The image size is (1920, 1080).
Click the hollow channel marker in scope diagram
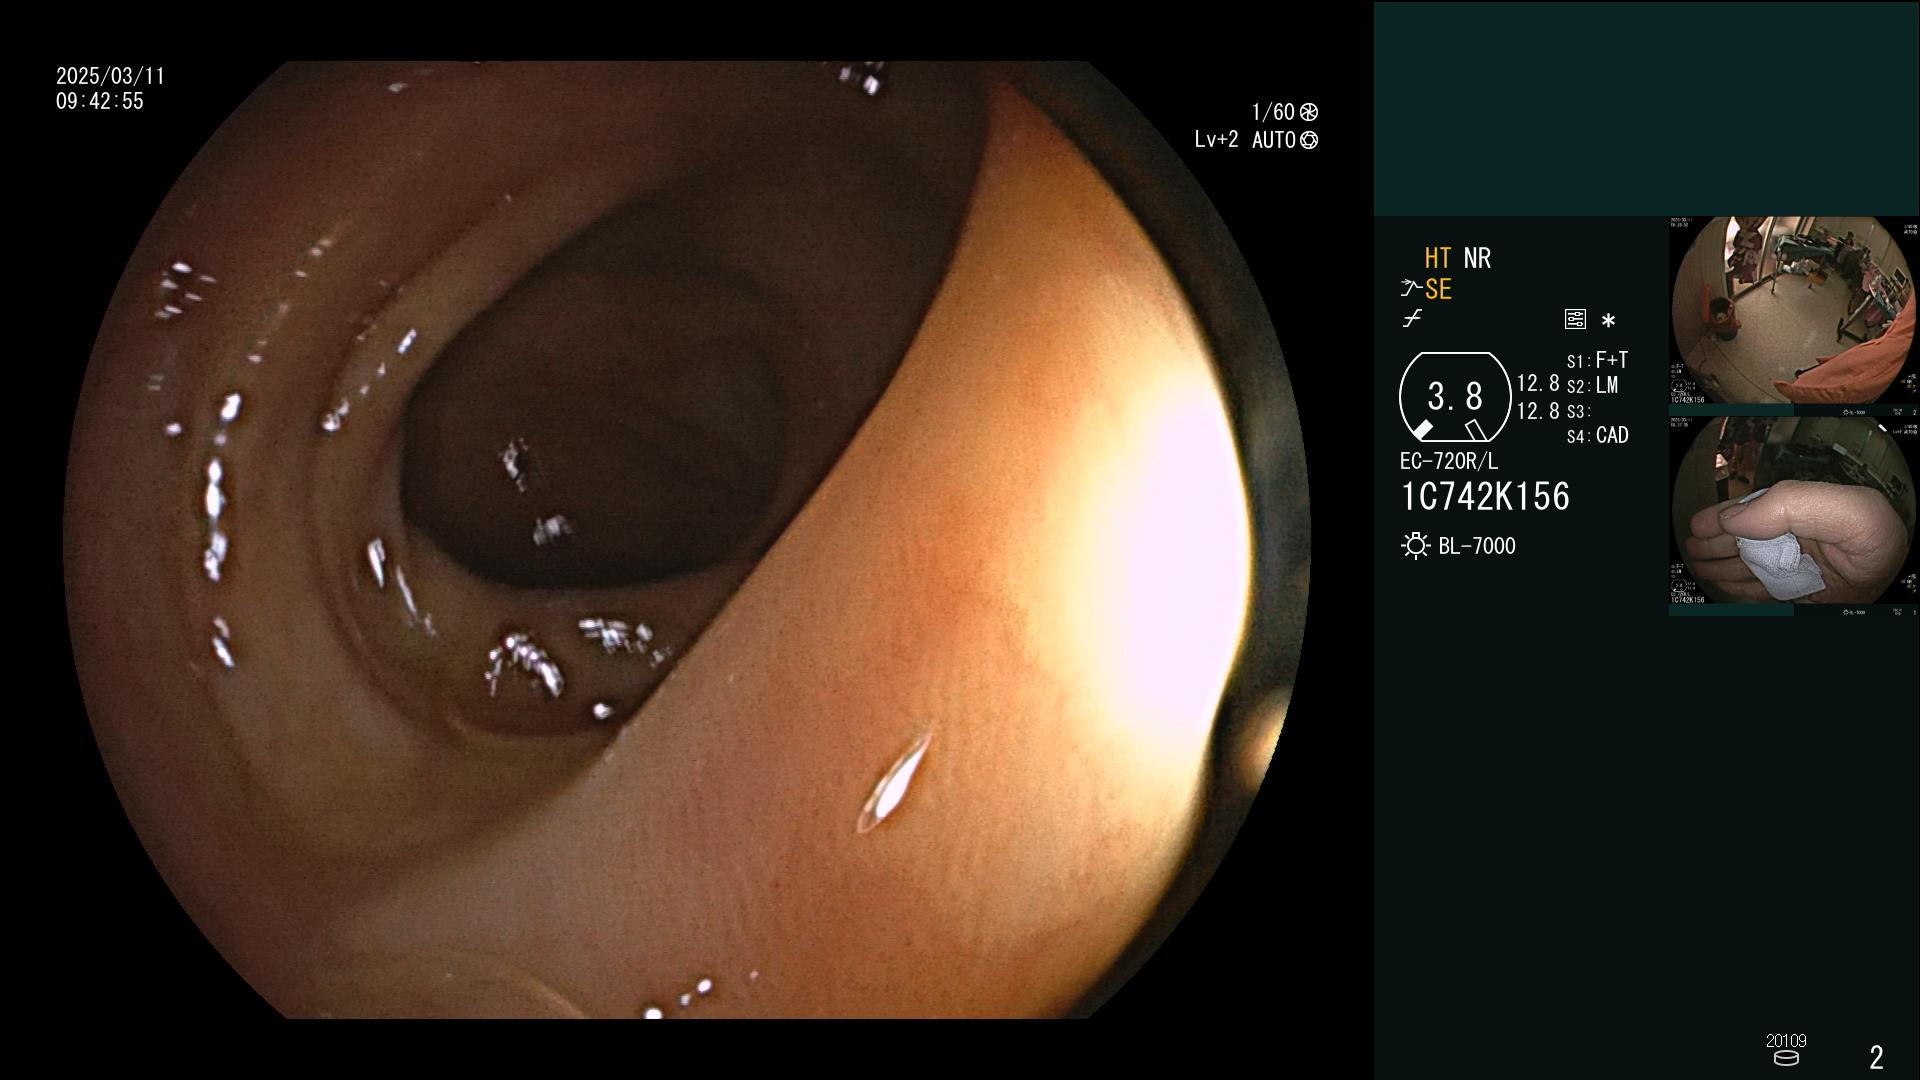coord(1476,430)
